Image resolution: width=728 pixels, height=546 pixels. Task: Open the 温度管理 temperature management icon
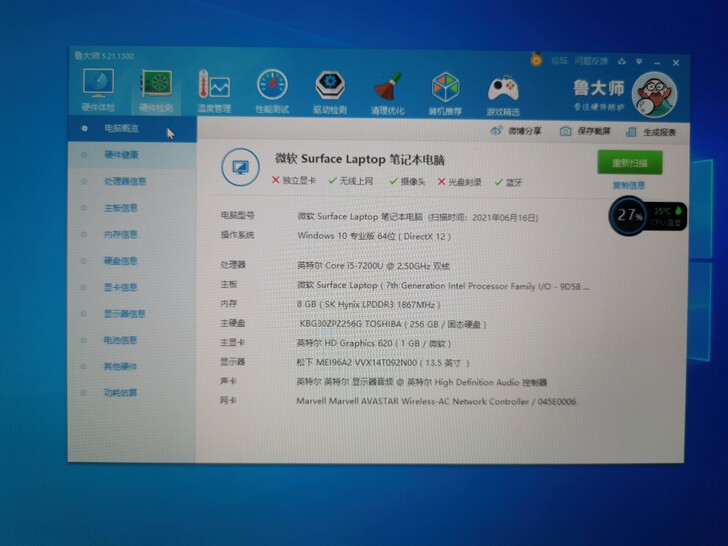point(214,92)
